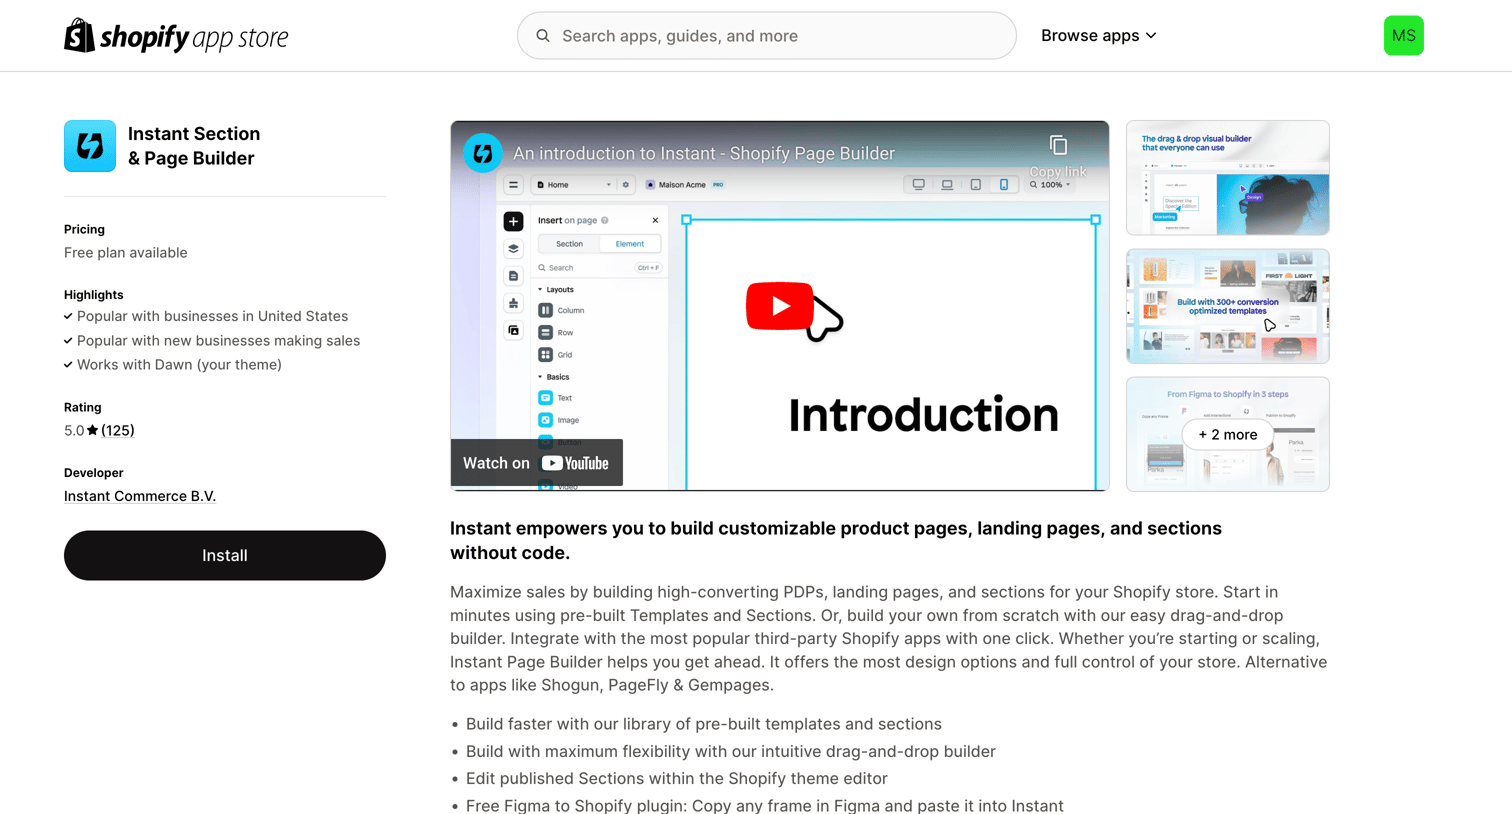Play the YouTube introduction video

[x=779, y=306]
